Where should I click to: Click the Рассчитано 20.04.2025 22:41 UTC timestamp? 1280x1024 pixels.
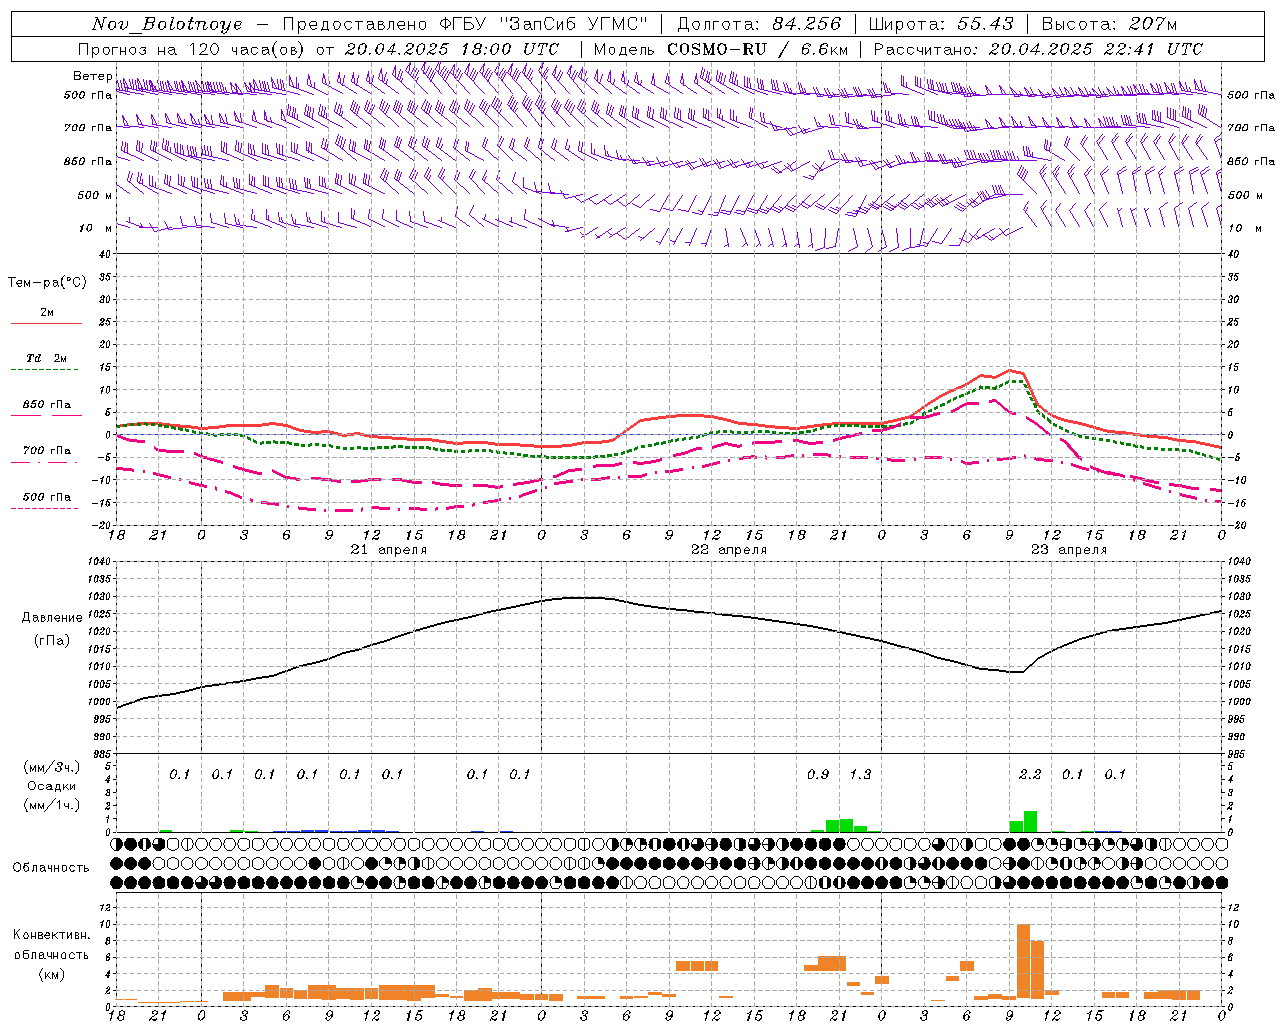point(1039,49)
